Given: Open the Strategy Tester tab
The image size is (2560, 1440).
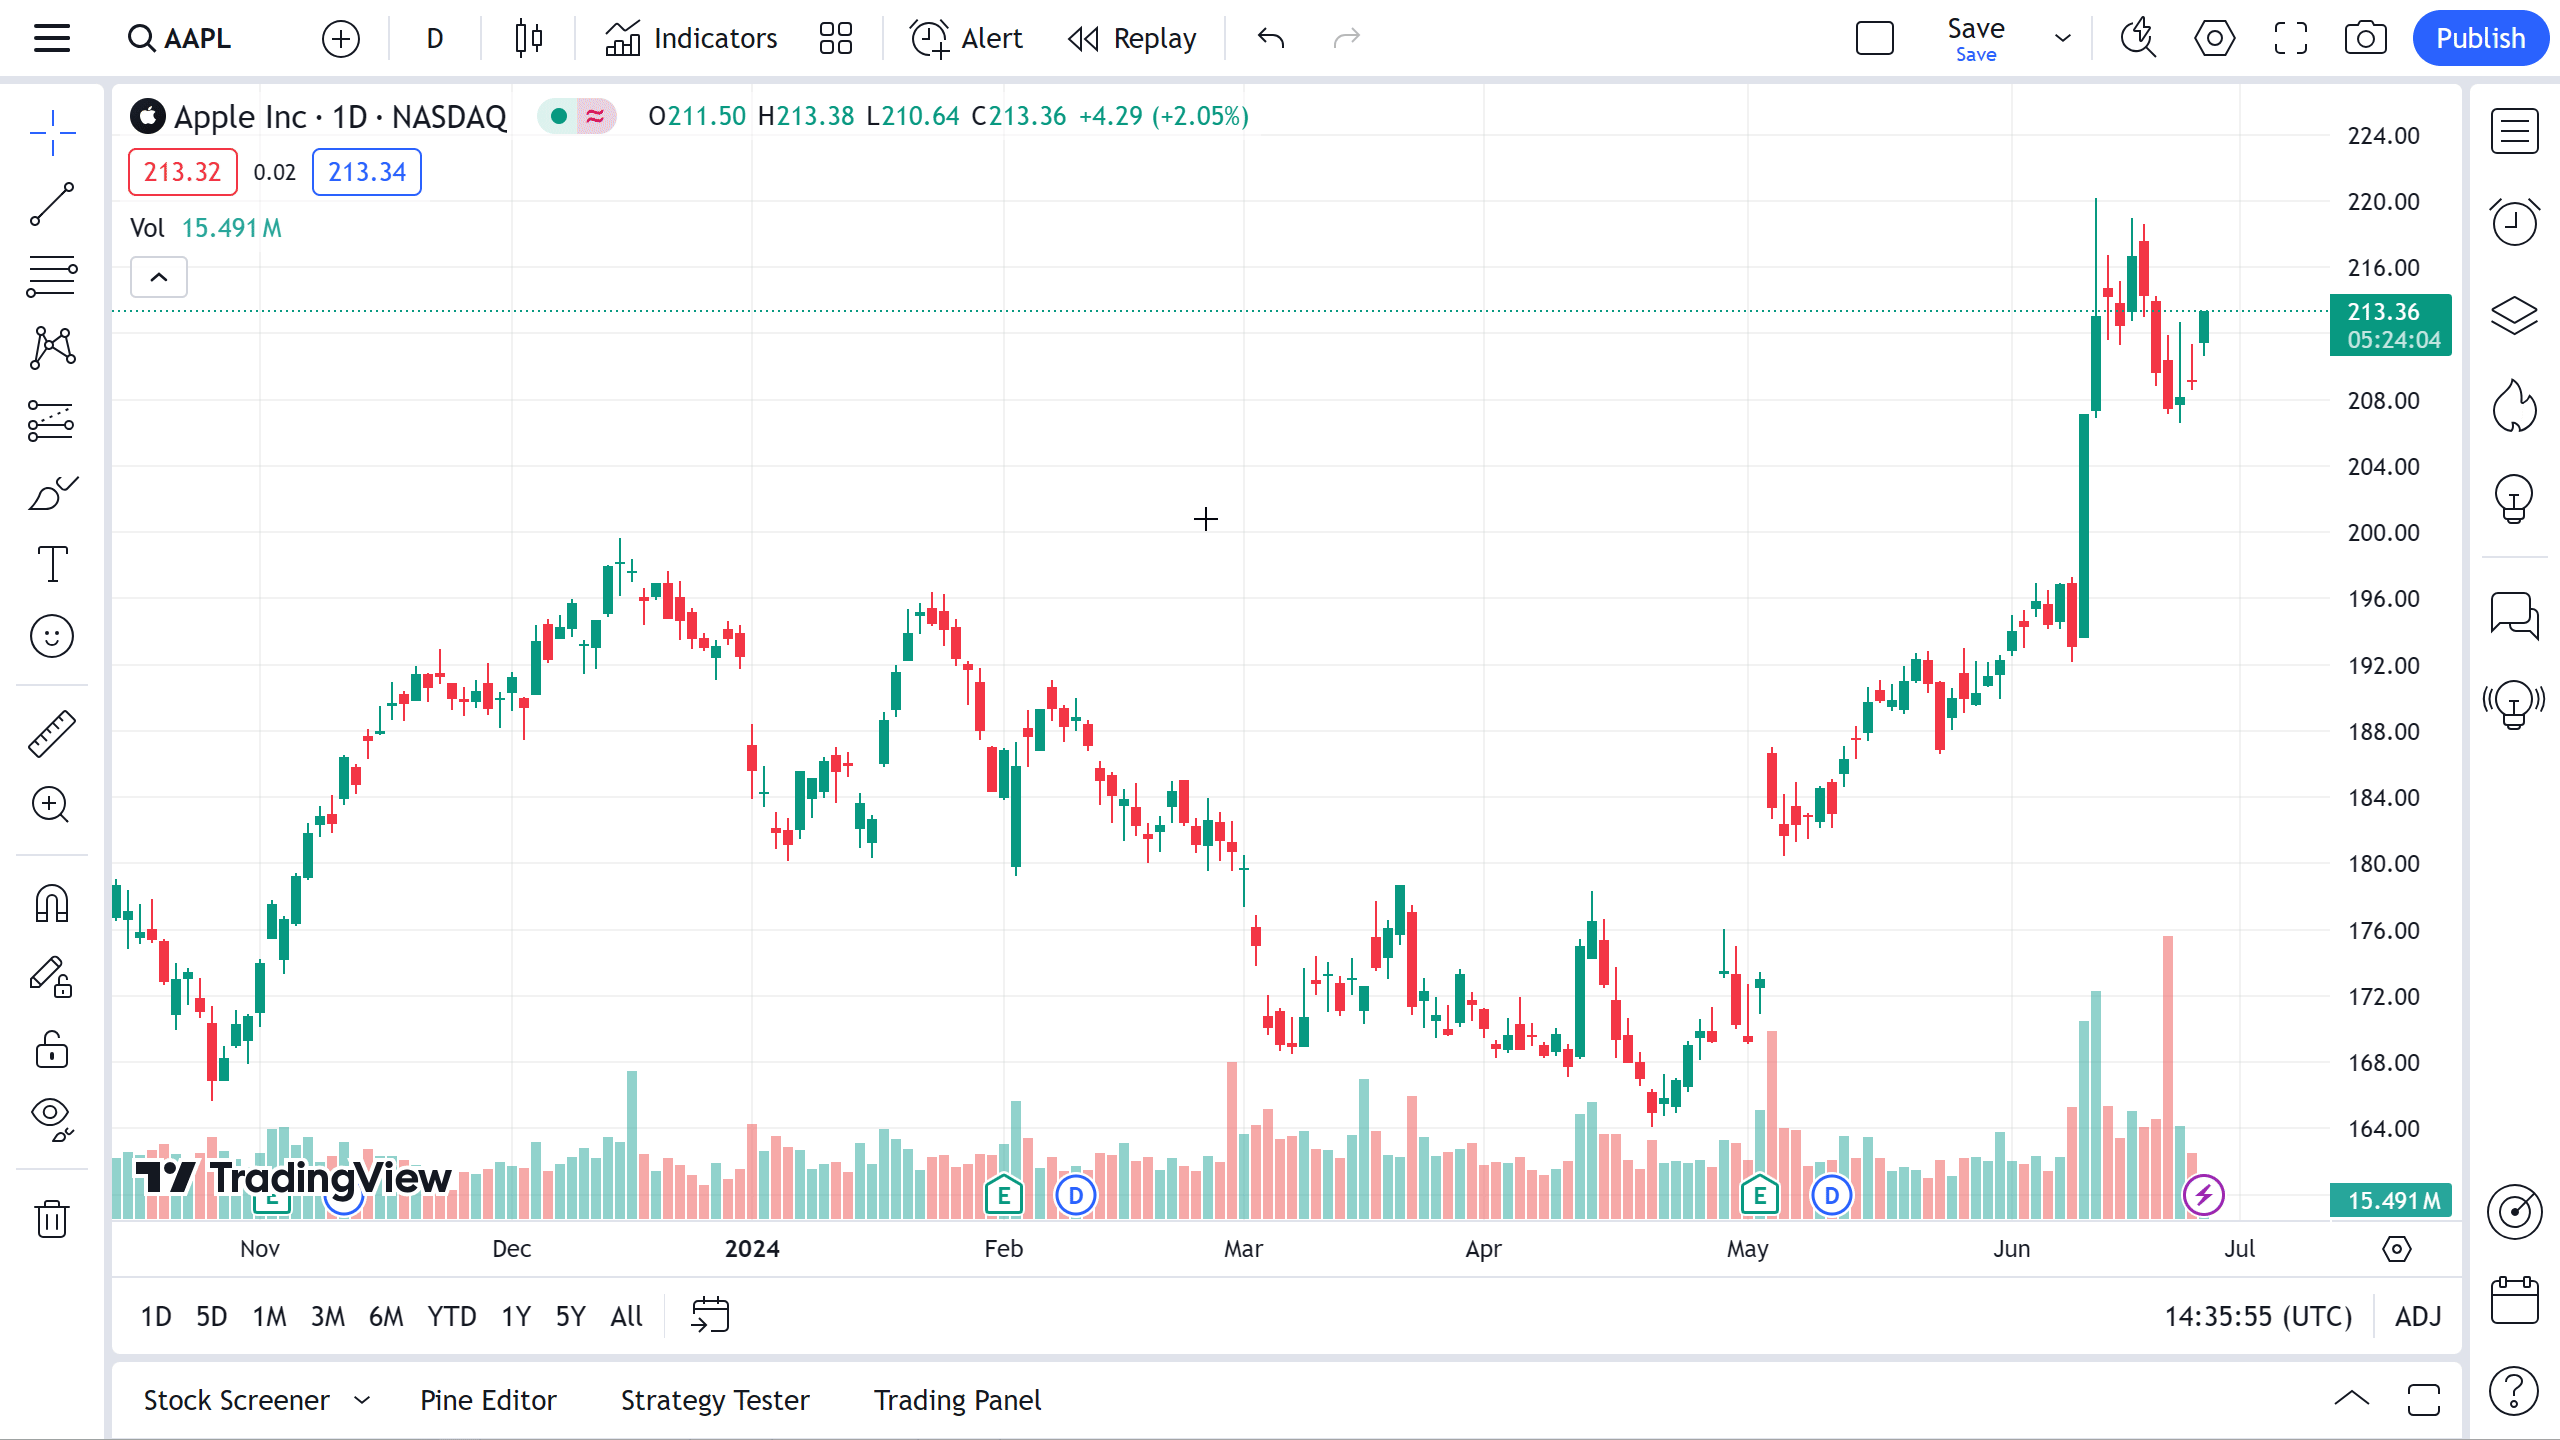Looking at the screenshot, I should click(x=715, y=1400).
